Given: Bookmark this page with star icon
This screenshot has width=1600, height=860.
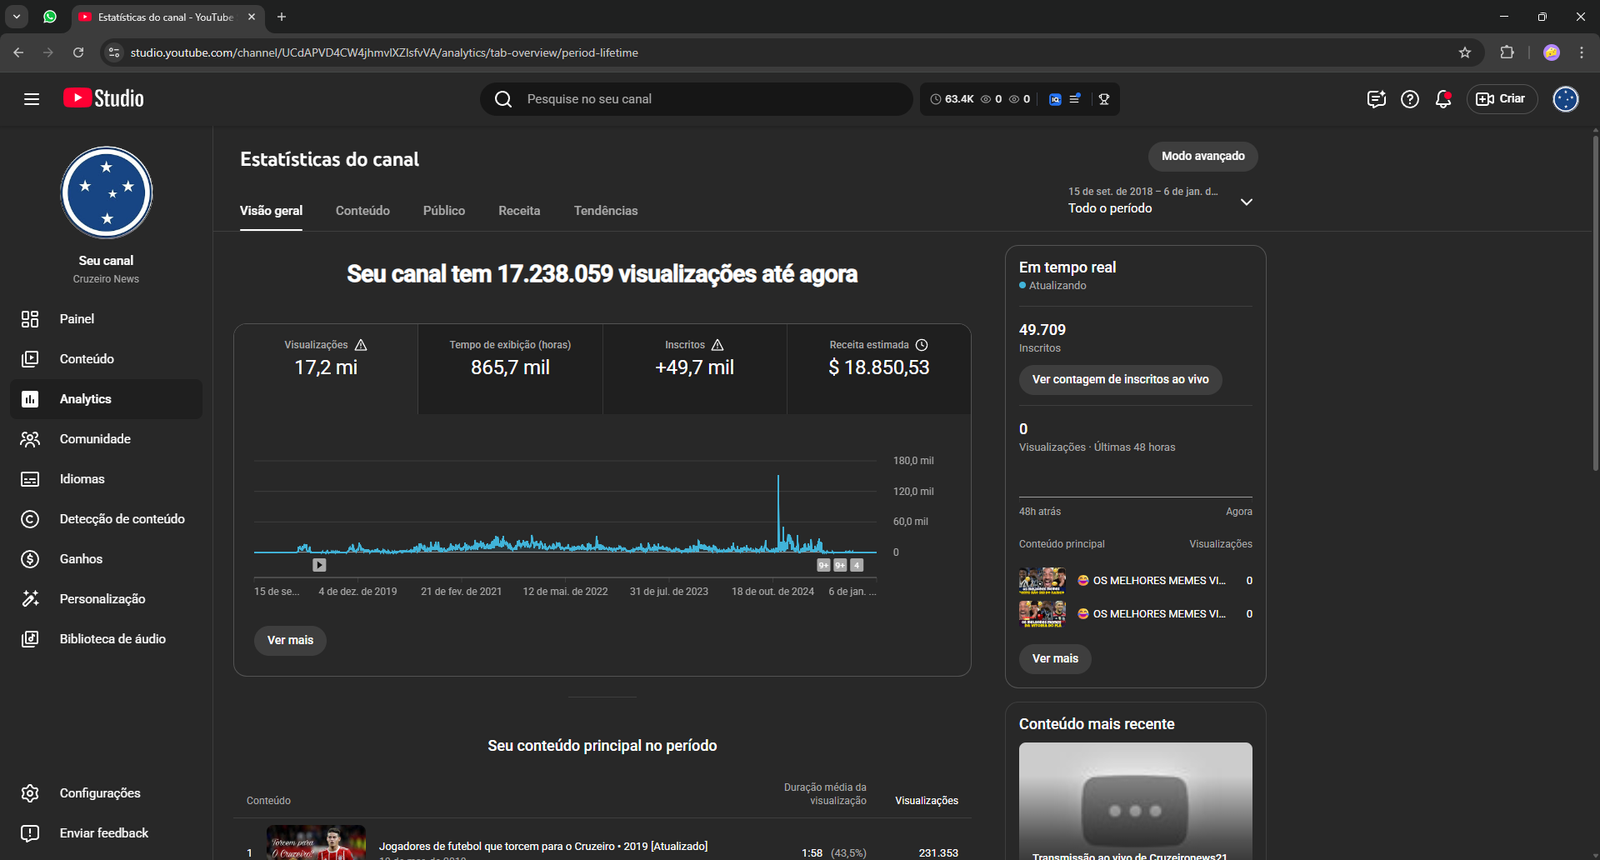Looking at the screenshot, I should [1465, 53].
